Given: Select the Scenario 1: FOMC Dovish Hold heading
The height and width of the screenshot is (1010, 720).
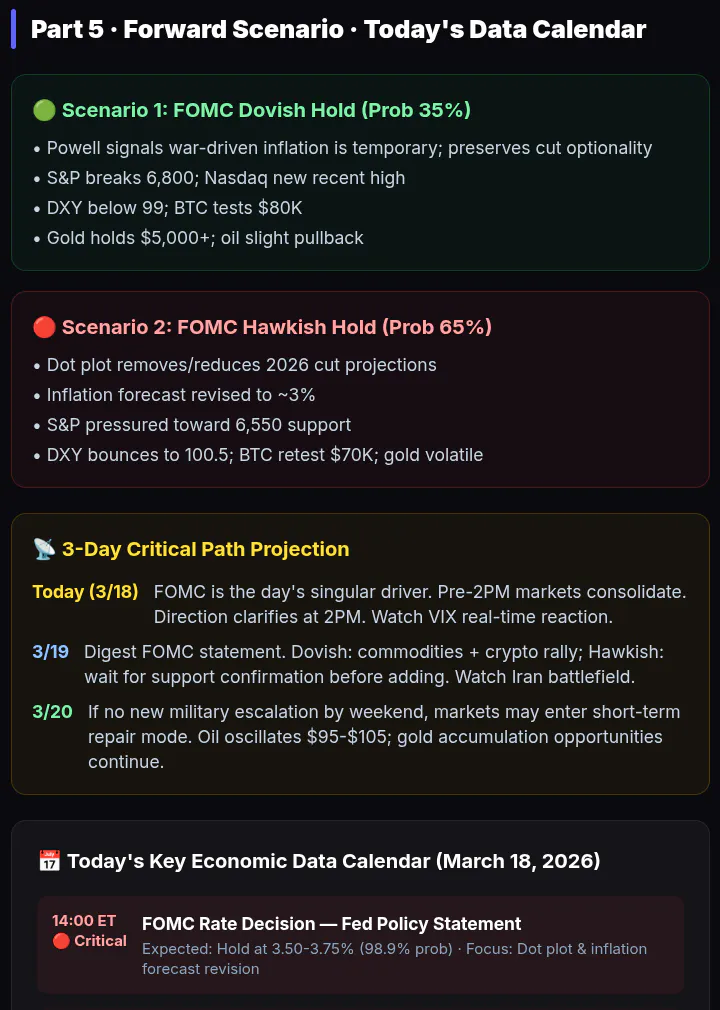Looking at the screenshot, I should [x=266, y=110].
